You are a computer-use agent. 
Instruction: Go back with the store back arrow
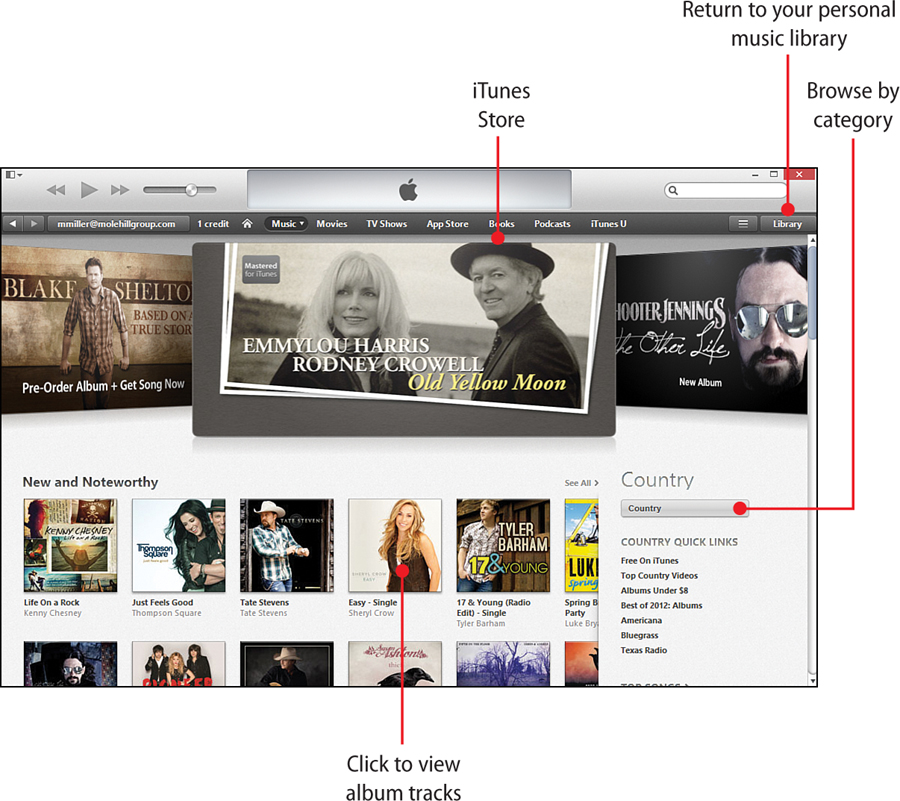point(13,224)
